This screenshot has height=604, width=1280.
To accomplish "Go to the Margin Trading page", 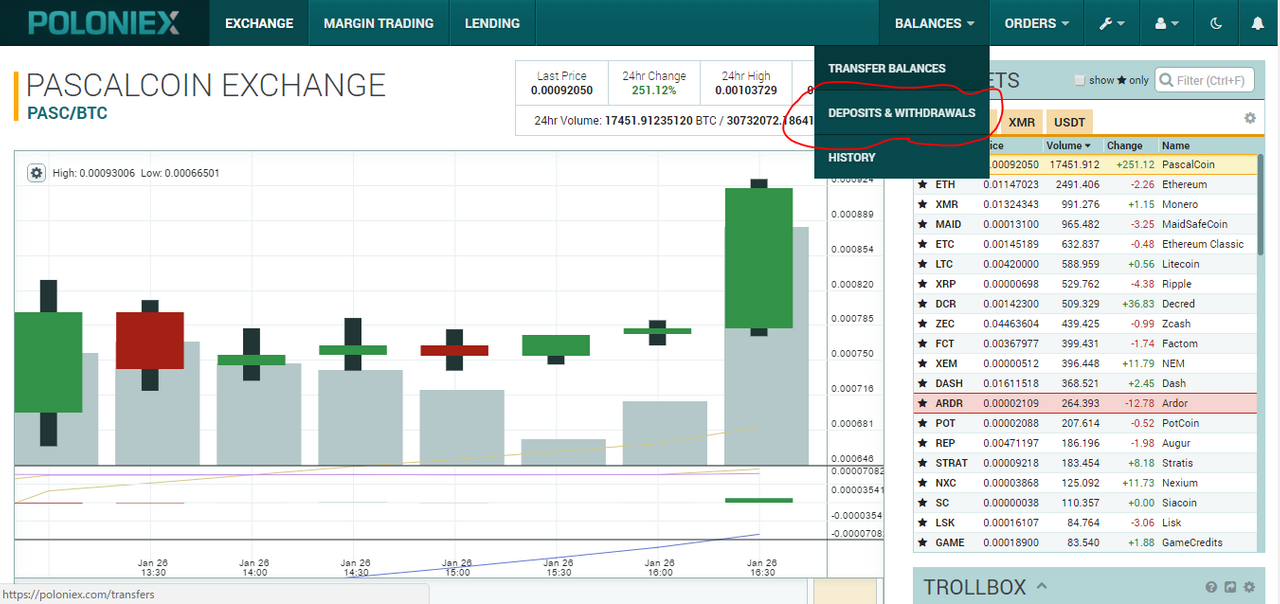I will [x=378, y=23].
